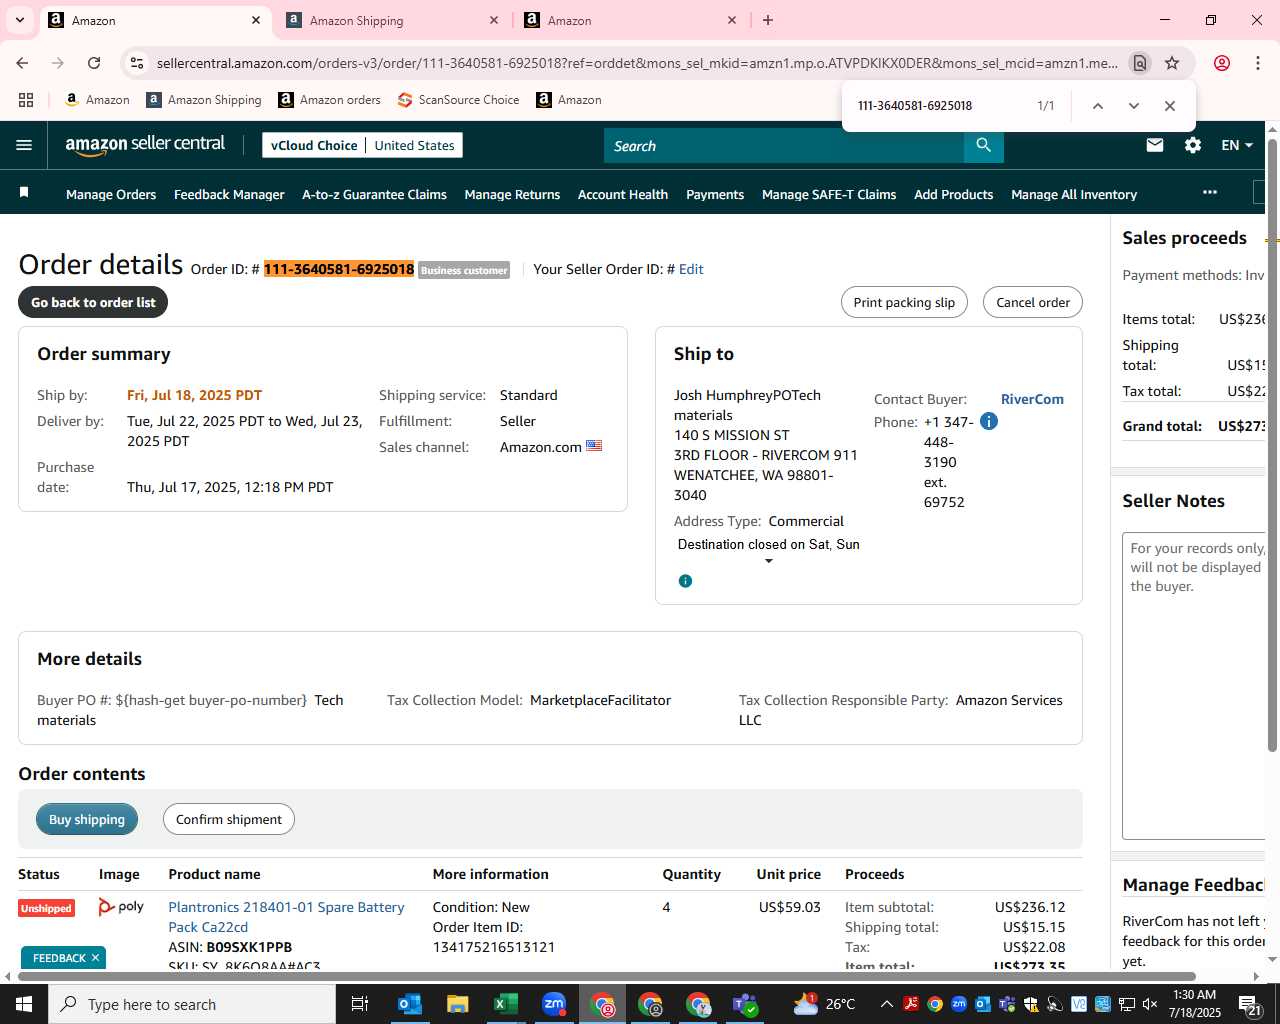1280x1024 pixels.
Task: Open Account Health in navigation
Action: [623, 194]
